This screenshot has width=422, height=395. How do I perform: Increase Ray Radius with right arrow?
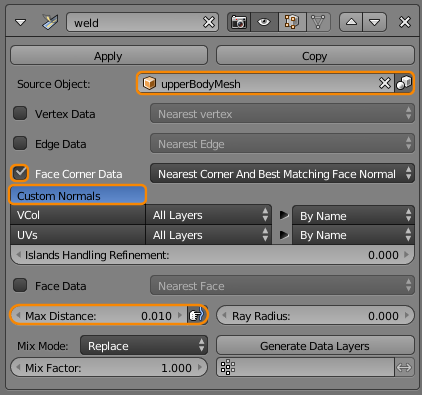tap(407, 315)
